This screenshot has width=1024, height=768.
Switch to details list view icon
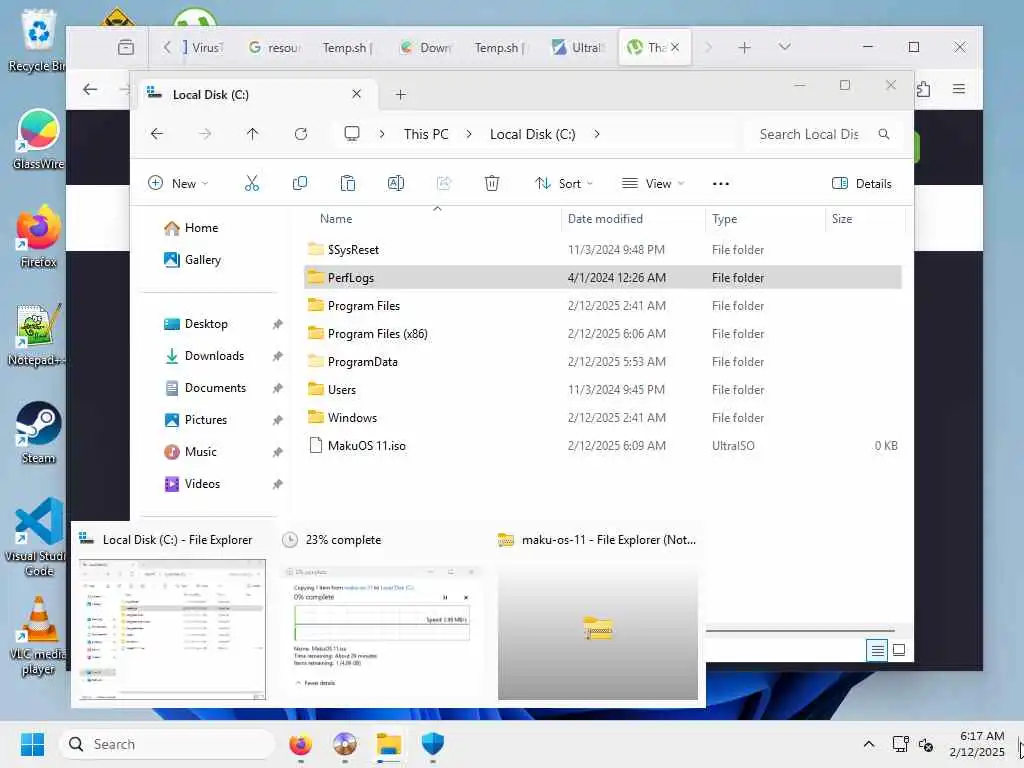[x=877, y=650]
